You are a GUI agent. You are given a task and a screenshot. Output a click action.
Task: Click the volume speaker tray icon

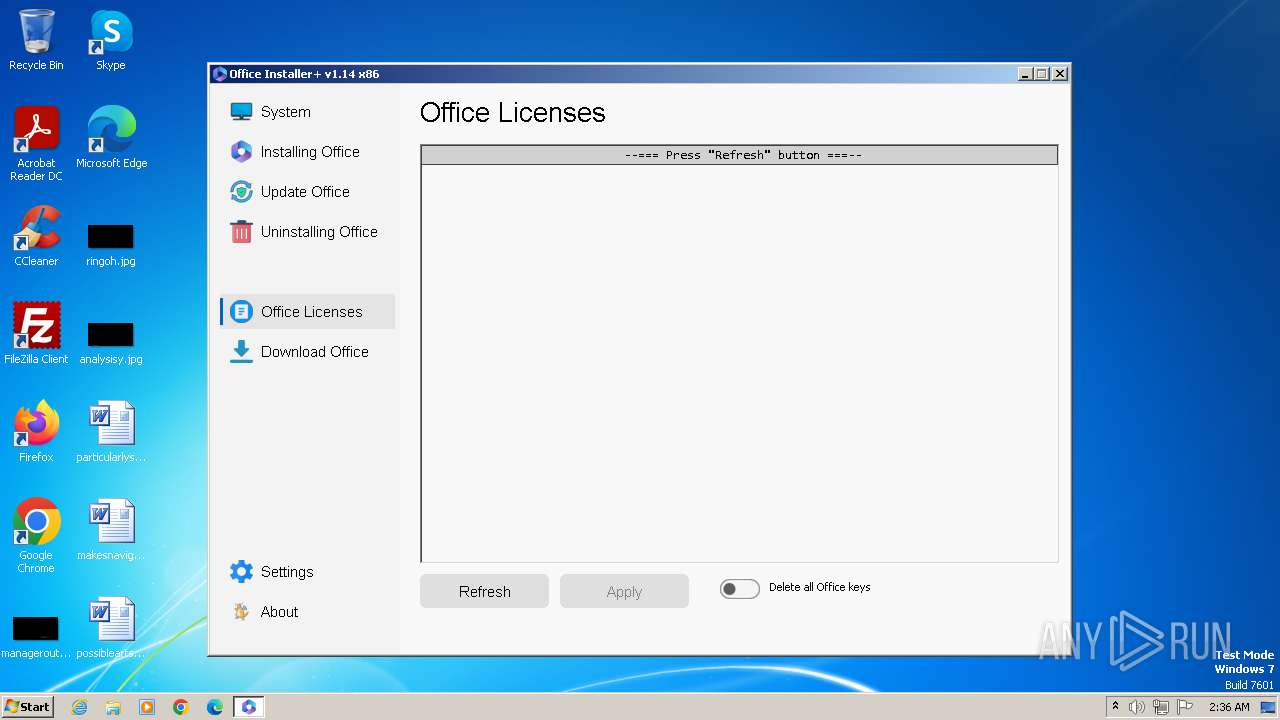tap(1137, 707)
